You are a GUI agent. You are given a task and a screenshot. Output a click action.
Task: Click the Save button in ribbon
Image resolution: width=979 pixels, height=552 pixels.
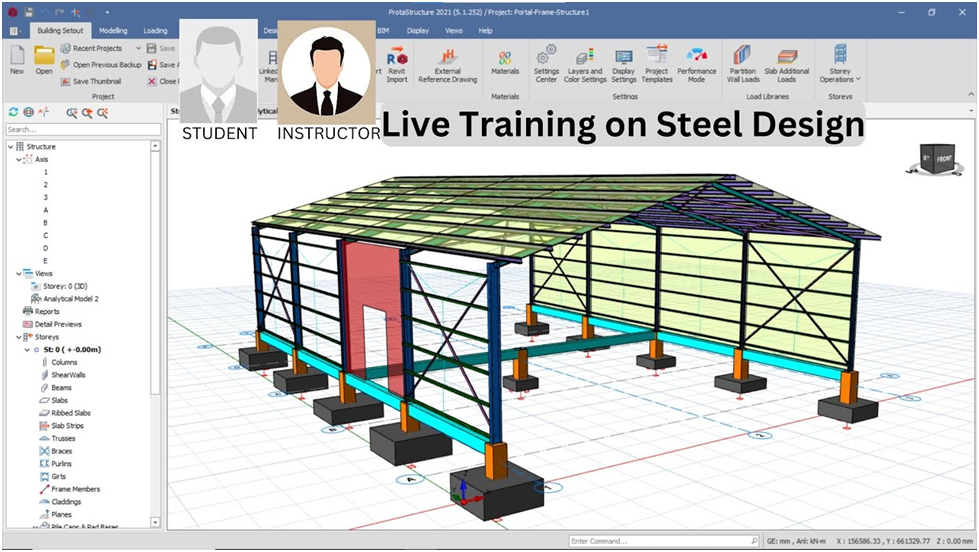click(x=161, y=48)
